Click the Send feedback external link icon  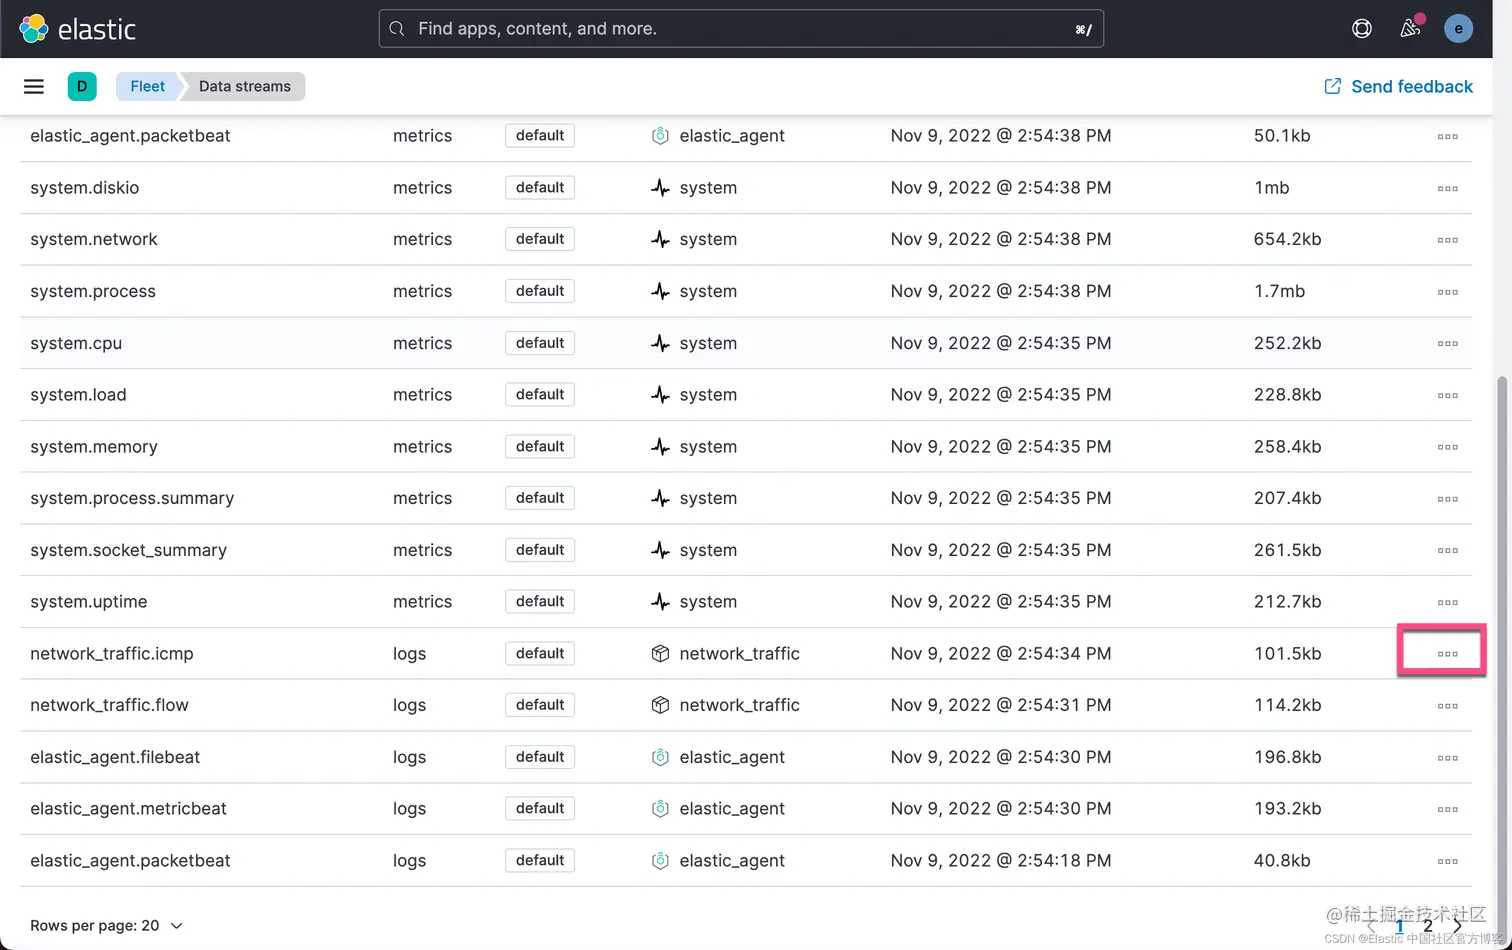tap(1332, 86)
